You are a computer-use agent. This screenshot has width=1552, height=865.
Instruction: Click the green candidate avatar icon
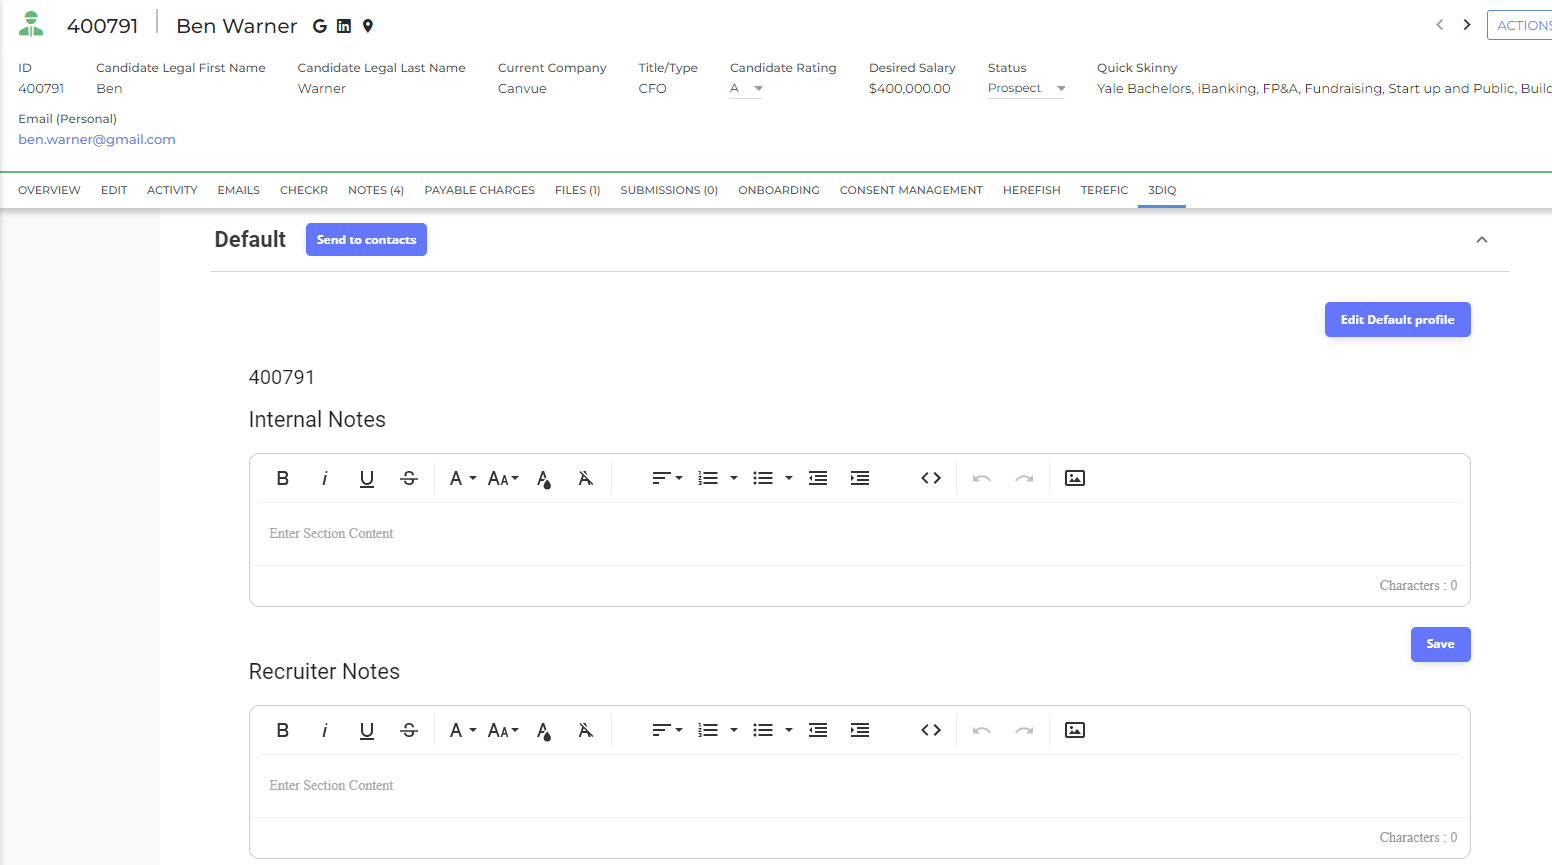(x=31, y=24)
